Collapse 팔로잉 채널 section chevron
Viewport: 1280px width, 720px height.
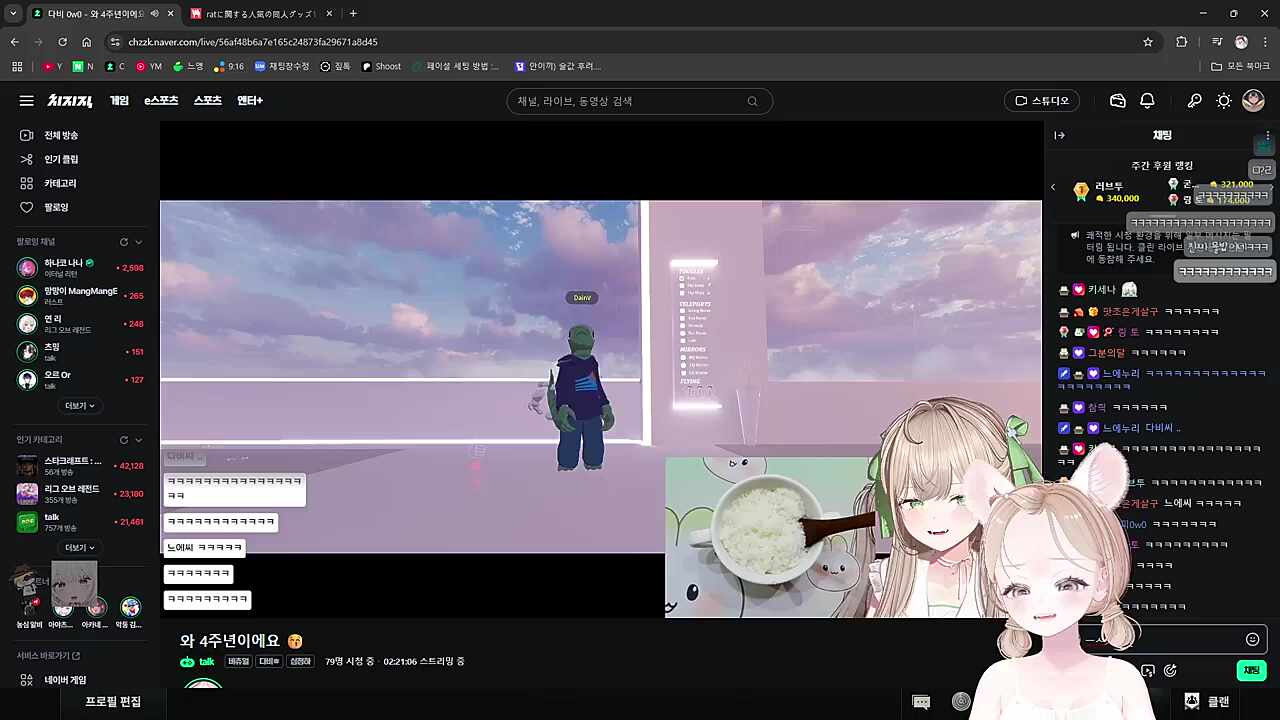coord(139,242)
